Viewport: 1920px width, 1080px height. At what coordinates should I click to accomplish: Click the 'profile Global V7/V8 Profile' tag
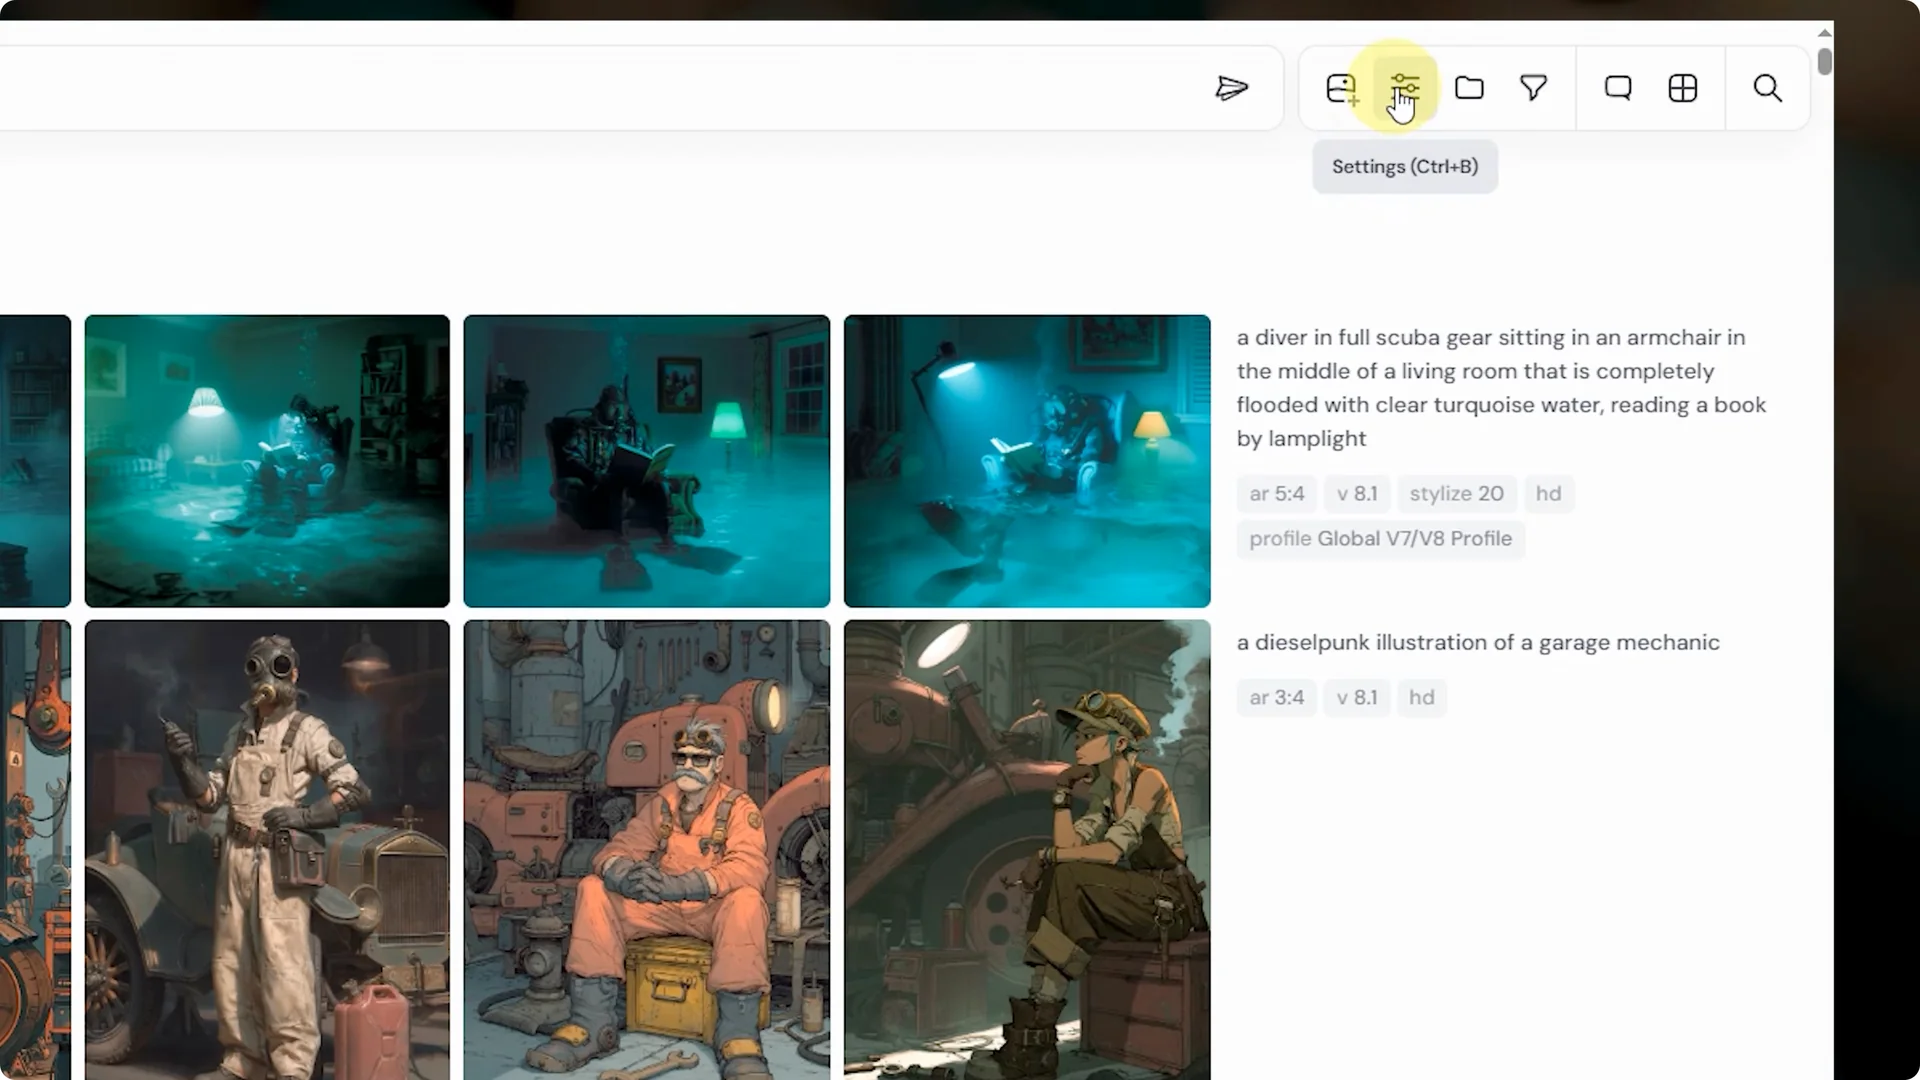coord(1380,539)
